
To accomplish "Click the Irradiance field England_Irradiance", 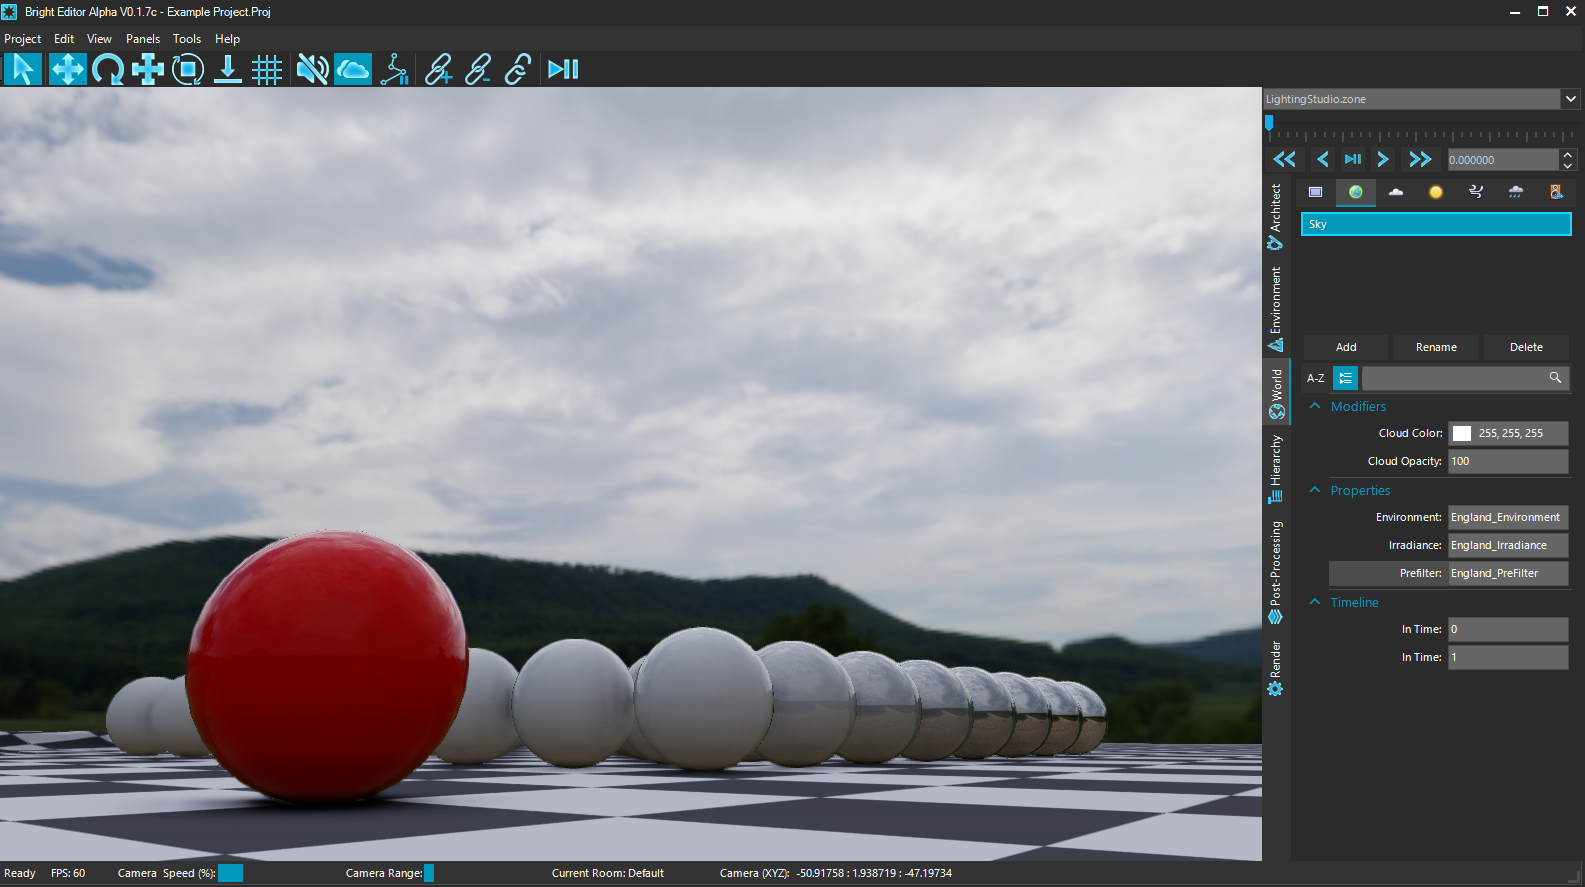I will 1508,545.
